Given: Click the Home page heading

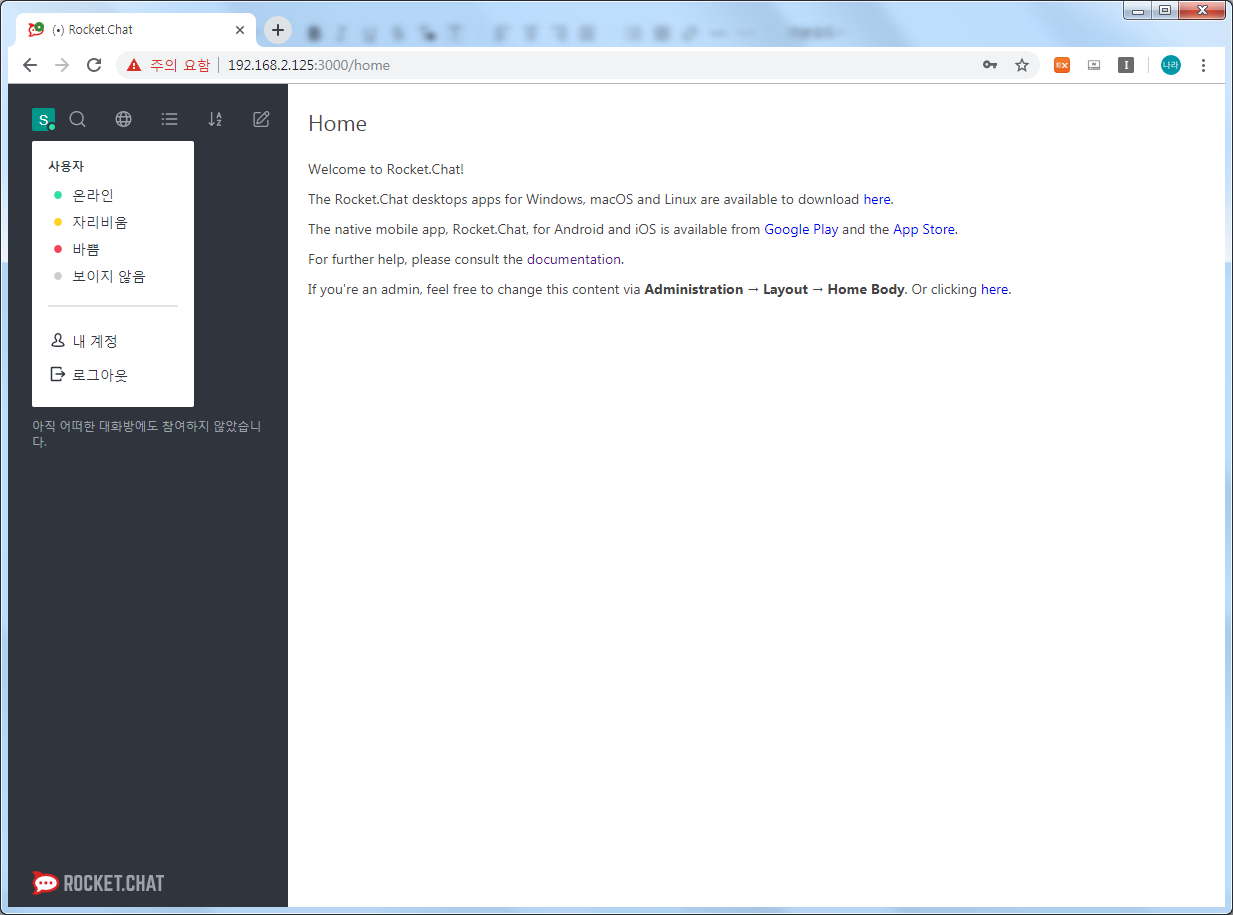Looking at the screenshot, I should 337,124.
